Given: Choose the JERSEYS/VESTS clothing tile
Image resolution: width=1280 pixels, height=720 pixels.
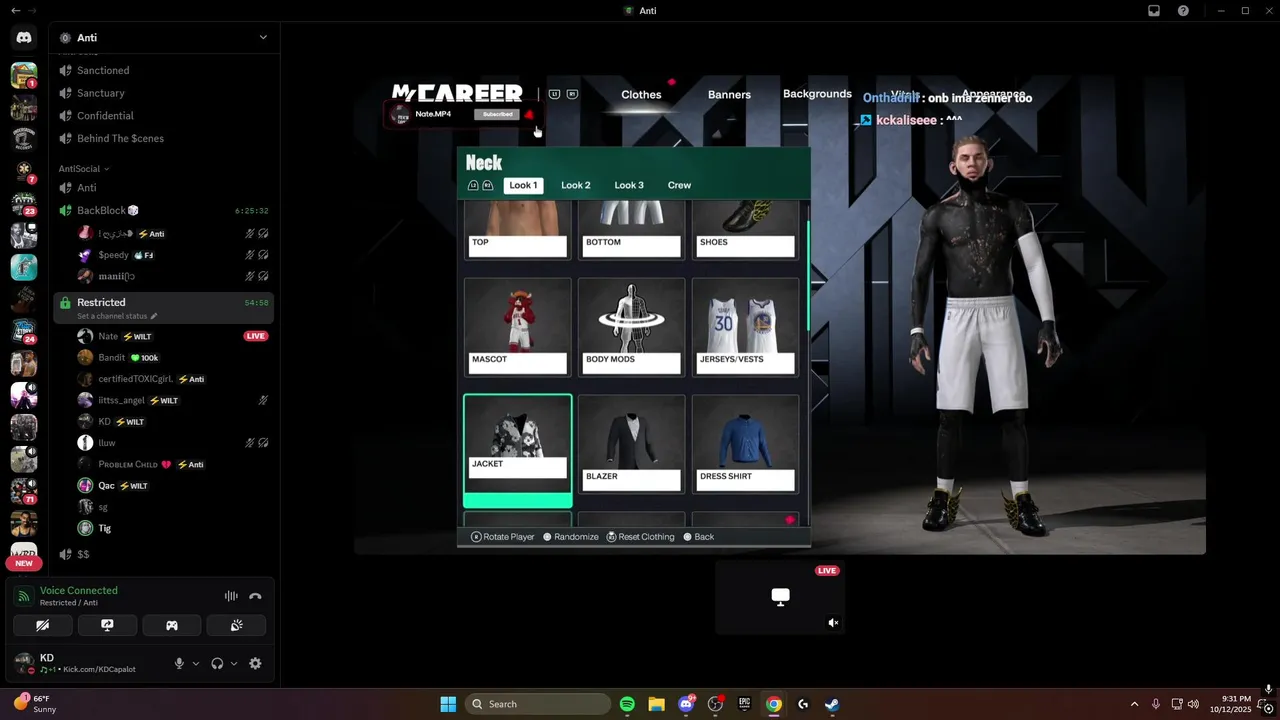Looking at the screenshot, I should click(745, 327).
